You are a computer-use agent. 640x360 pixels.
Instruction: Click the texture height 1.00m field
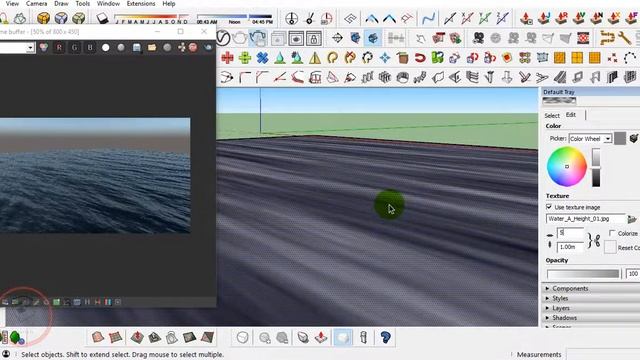(x=570, y=247)
